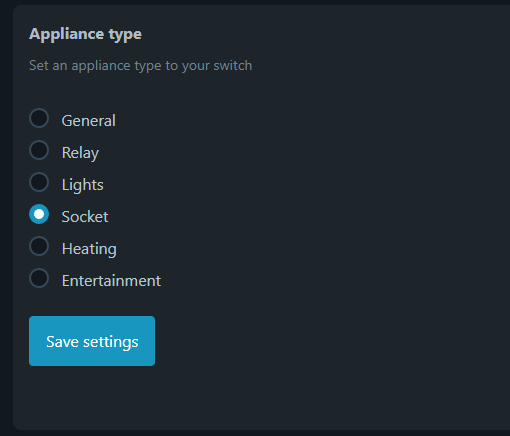Pick the Lights radio option
Image resolution: width=510 pixels, height=436 pixels.
click(39, 182)
